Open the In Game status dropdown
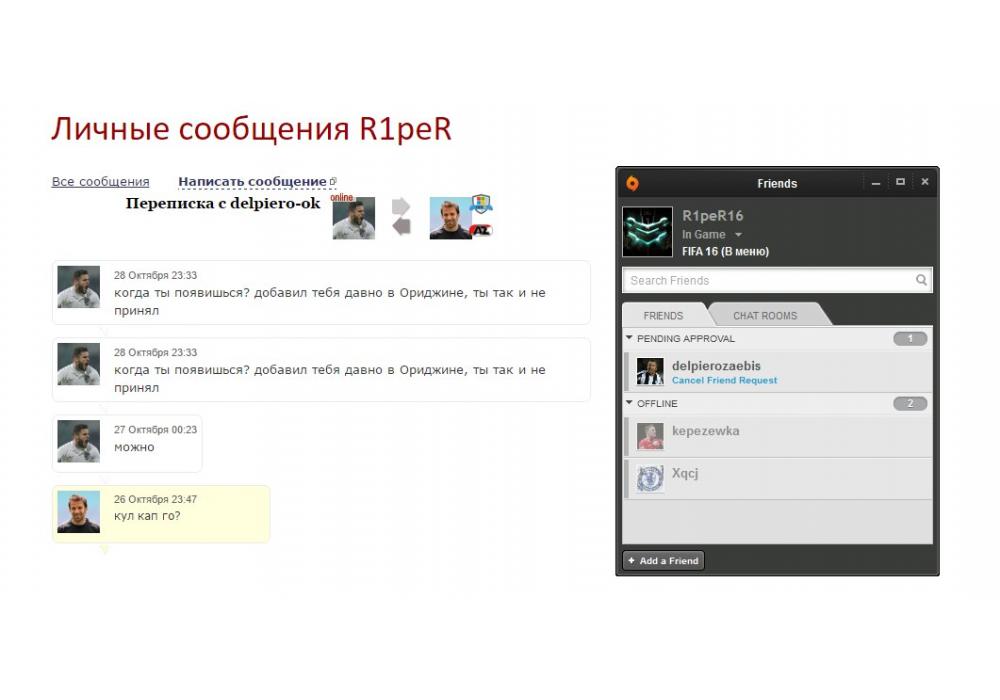 click(738, 235)
